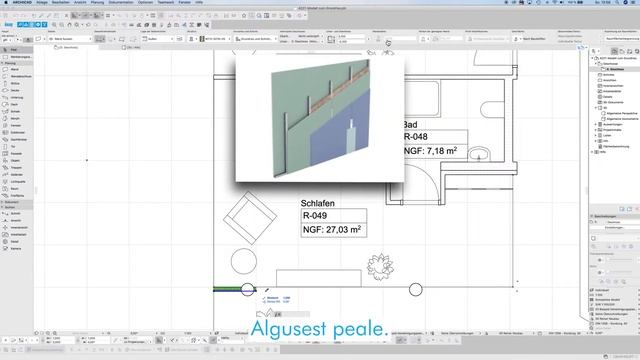Select the Detail tool

point(16,242)
